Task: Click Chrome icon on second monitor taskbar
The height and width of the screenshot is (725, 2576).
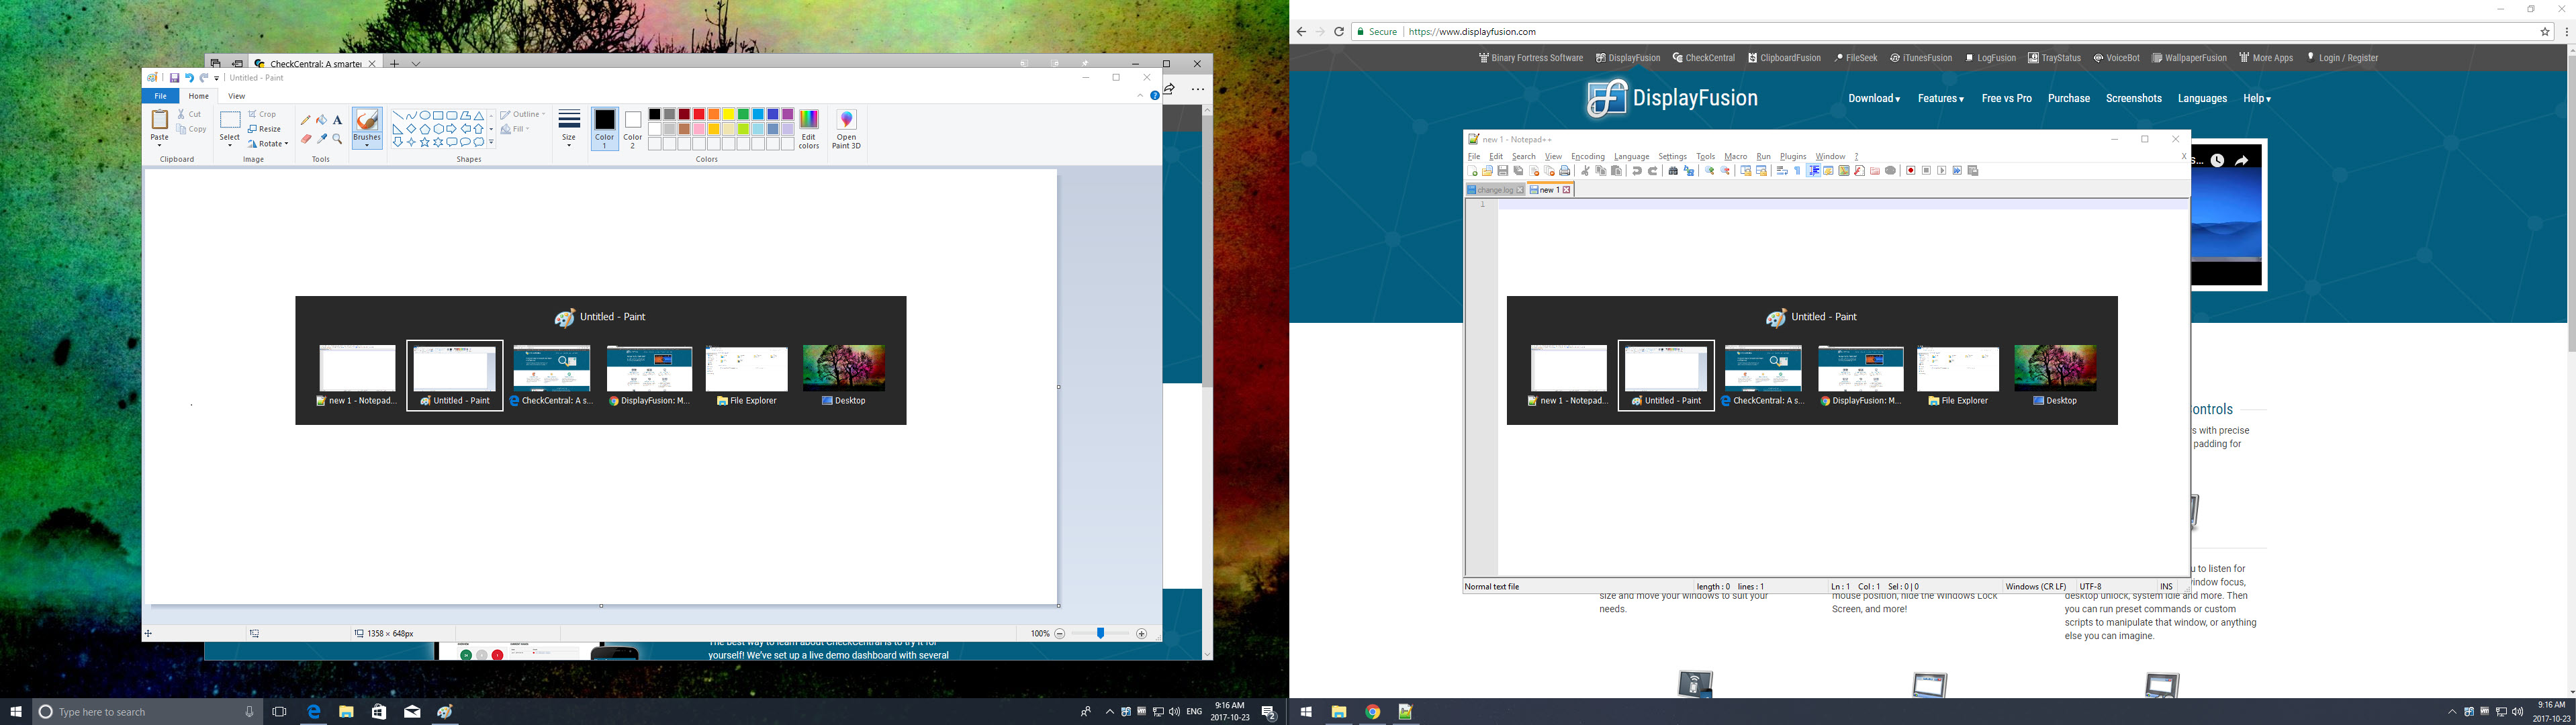Action: [1372, 712]
